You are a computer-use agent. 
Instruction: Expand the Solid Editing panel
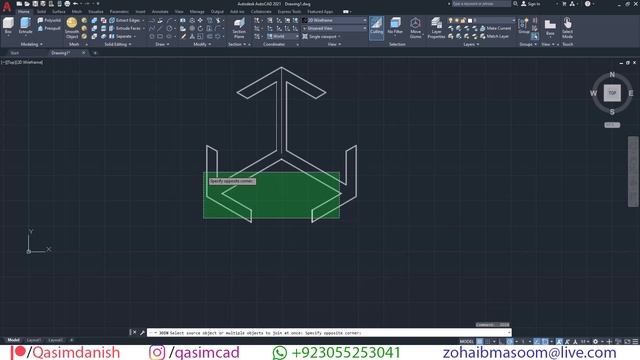(x=118, y=44)
